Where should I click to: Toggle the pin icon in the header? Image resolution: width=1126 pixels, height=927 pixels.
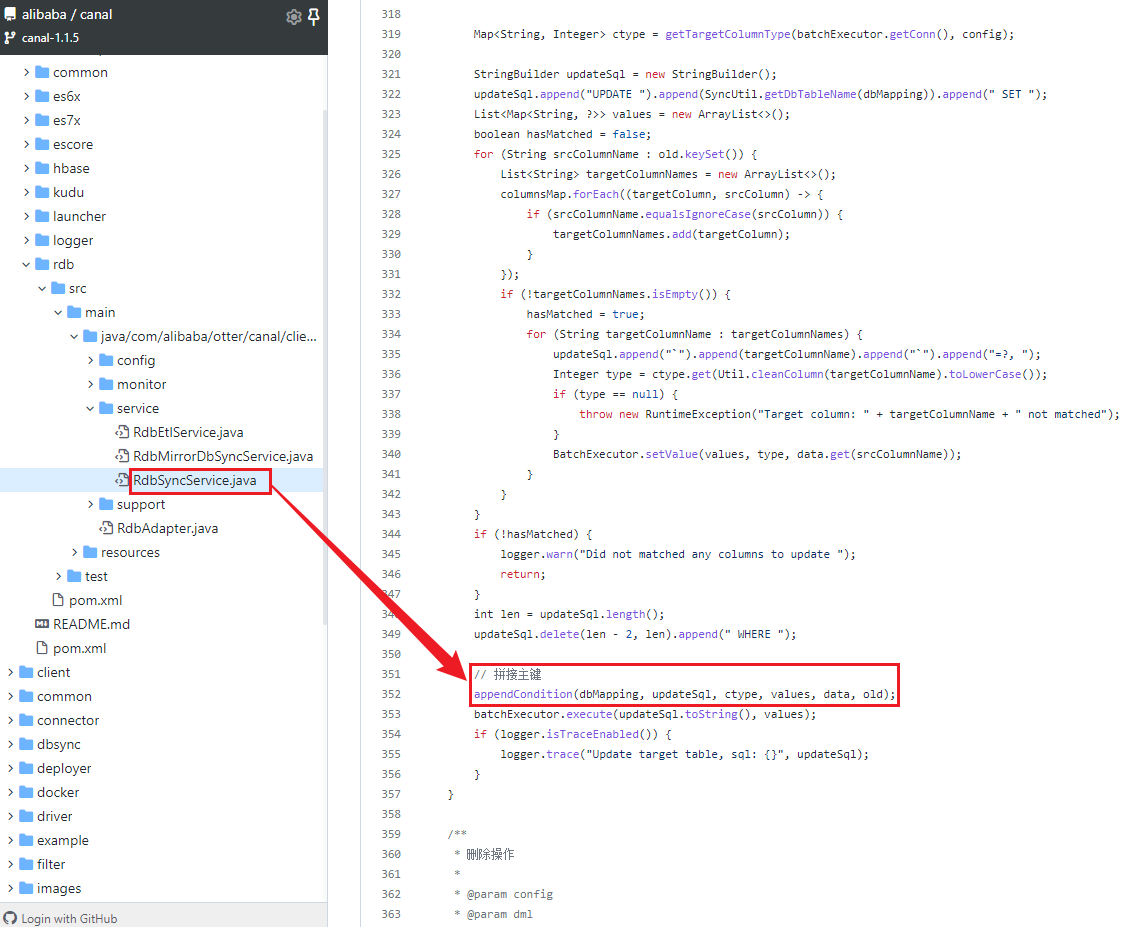pos(315,15)
